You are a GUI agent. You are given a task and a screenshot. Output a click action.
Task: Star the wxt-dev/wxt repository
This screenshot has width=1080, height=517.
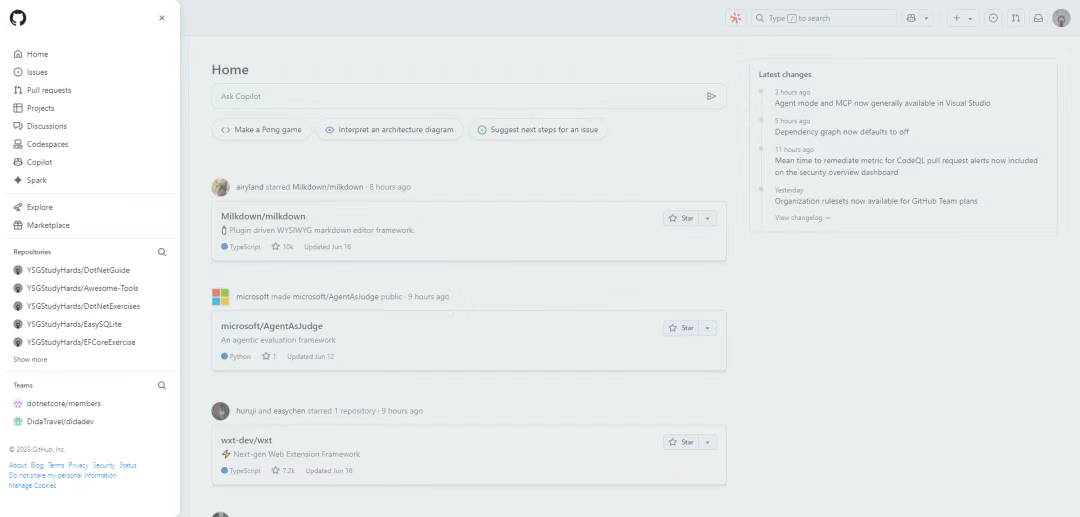pos(681,442)
